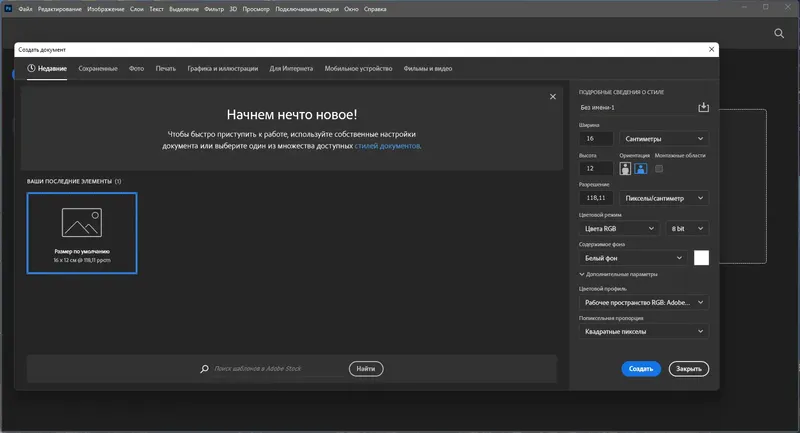Click the document name field Без имени-1
Screen dimensions: 800x433
(x=636, y=108)
